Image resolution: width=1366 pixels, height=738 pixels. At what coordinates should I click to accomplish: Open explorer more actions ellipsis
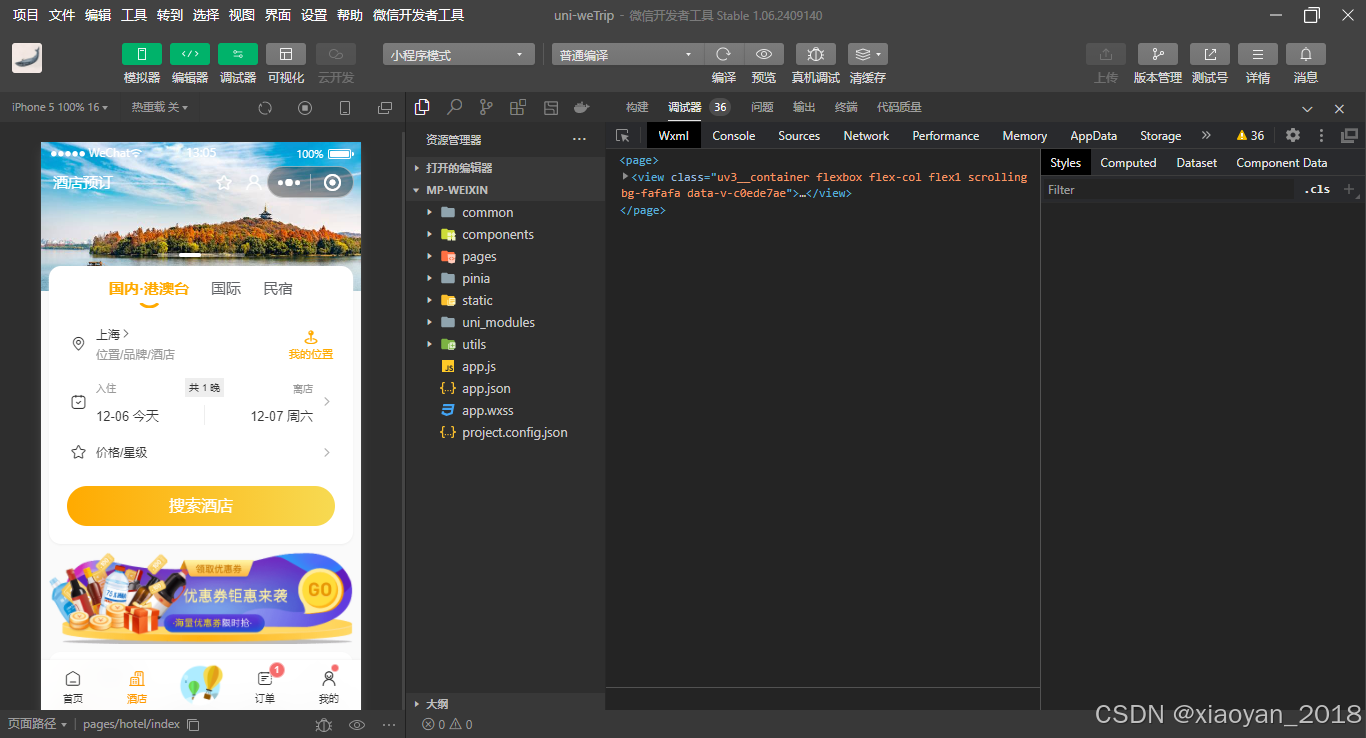pos(579,139)
